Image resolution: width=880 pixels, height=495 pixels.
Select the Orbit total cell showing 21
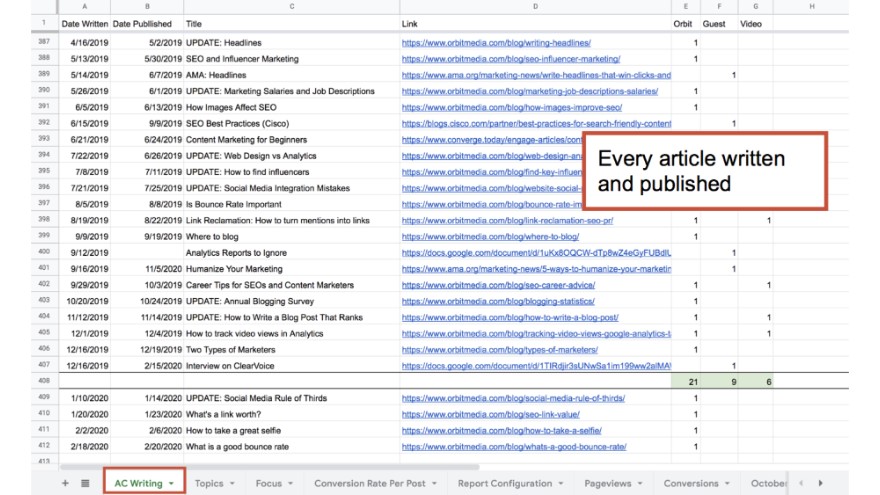pyautogui.click(x=685, y=382)
